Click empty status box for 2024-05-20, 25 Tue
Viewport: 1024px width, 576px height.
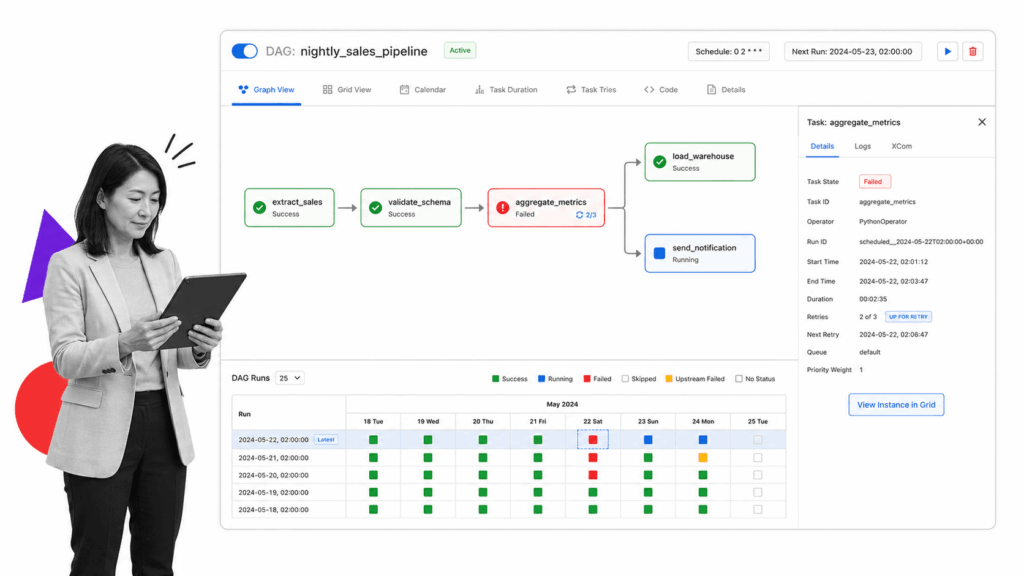pyautogui.click(x=758, y=475)
